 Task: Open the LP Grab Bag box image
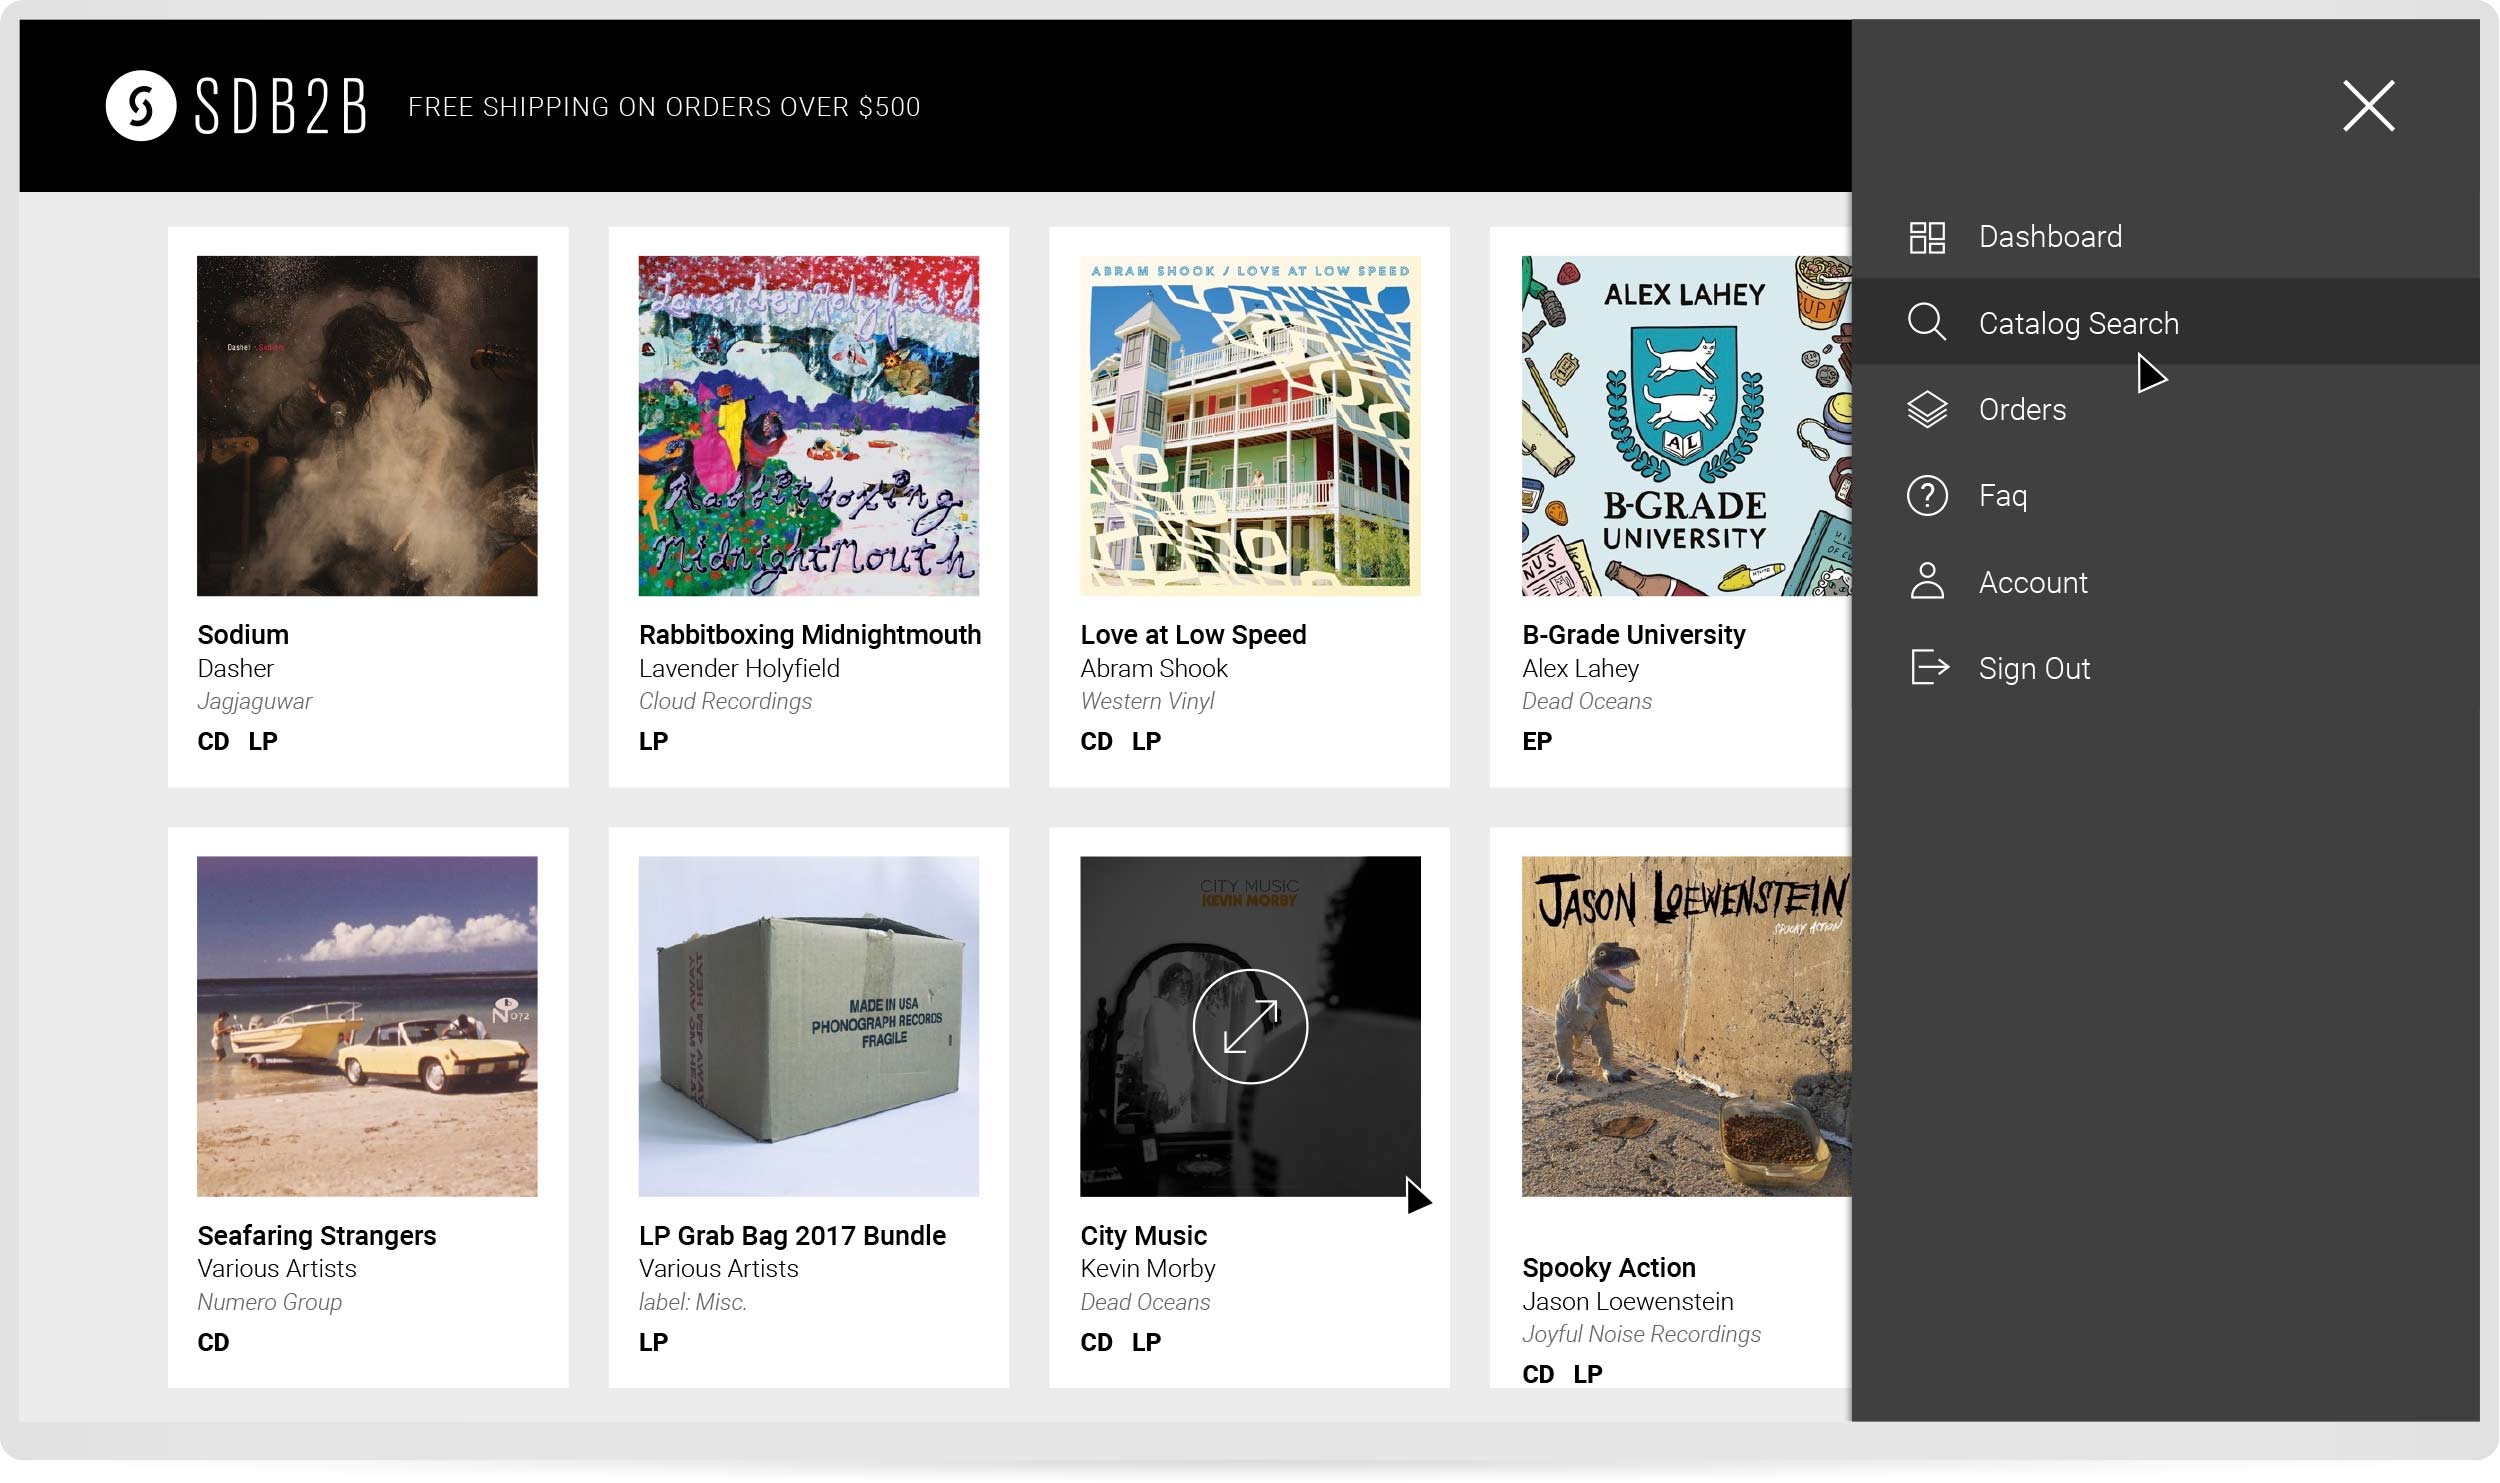tap(808, 1026)
